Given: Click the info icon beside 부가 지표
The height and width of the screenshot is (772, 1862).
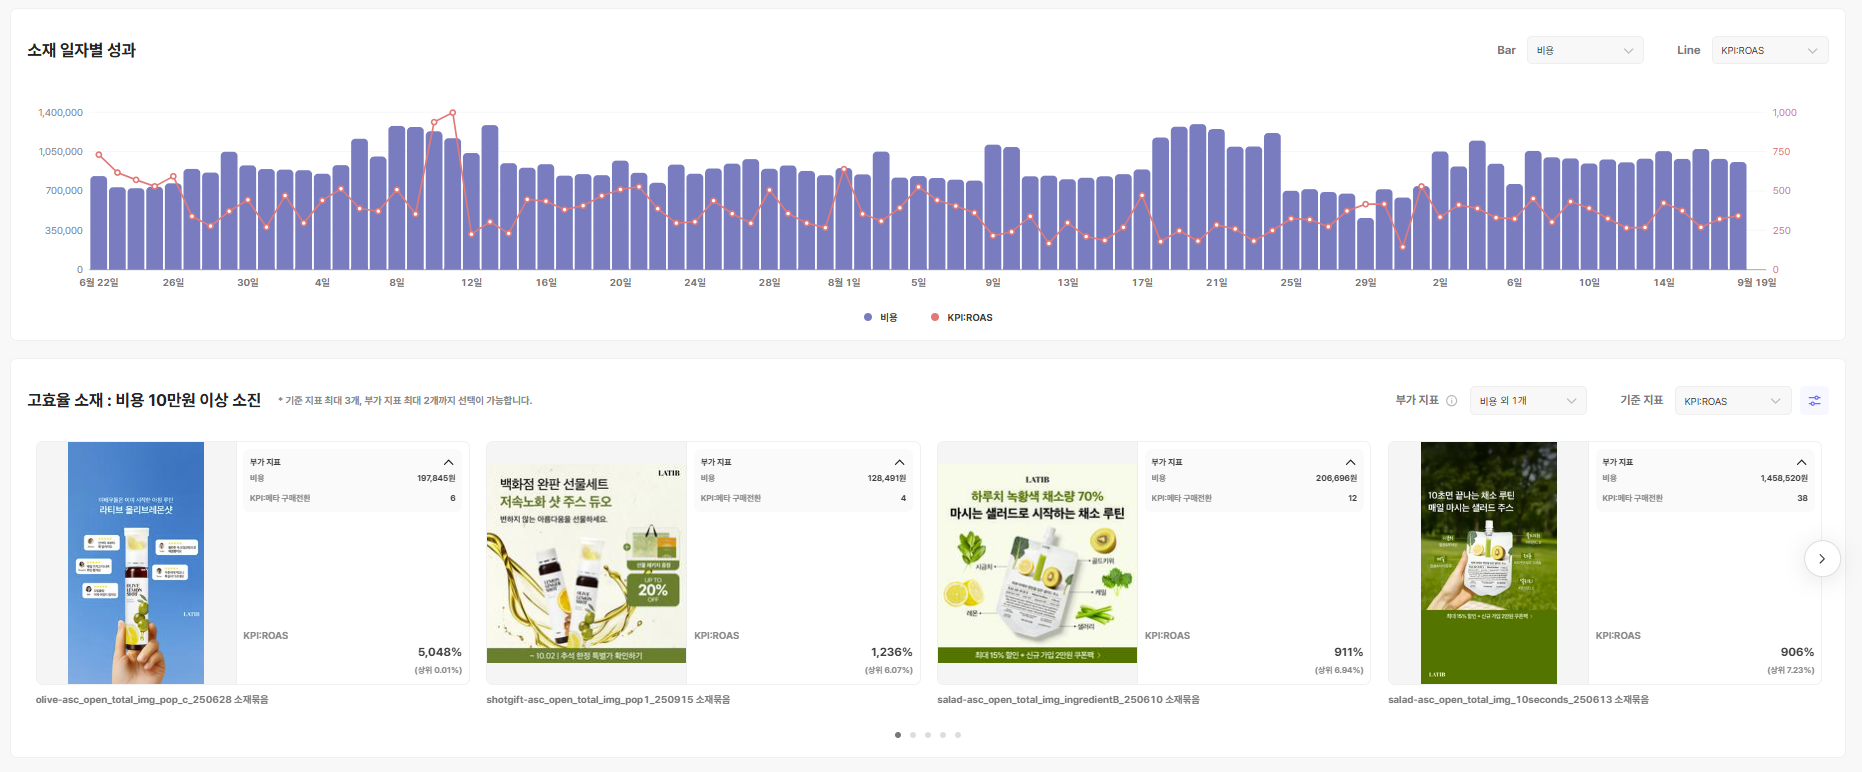Looking at the screenshot, I should coord(1451,401).
